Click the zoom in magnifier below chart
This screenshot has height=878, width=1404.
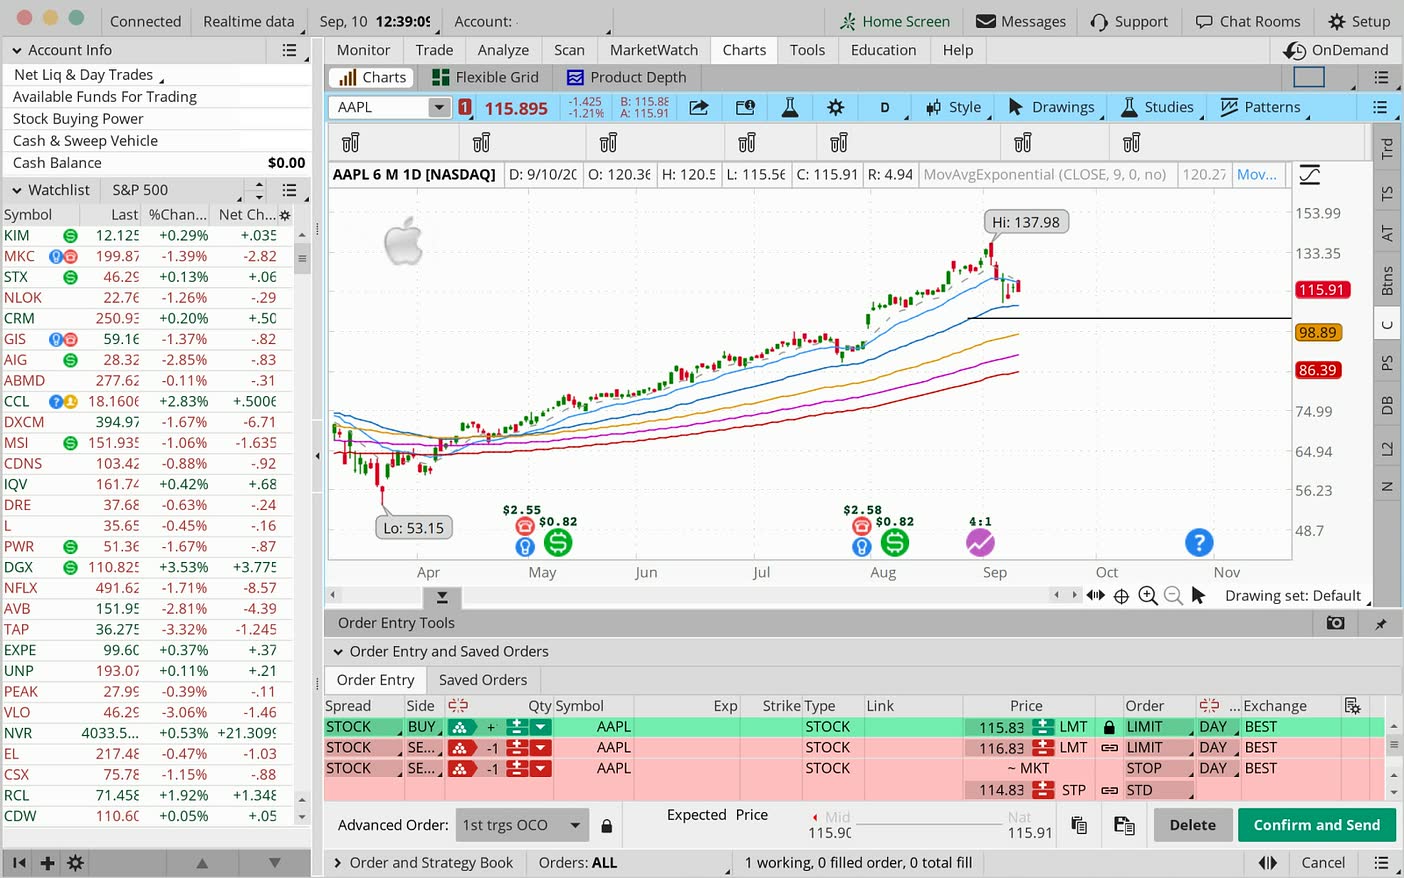[1148, 596]
